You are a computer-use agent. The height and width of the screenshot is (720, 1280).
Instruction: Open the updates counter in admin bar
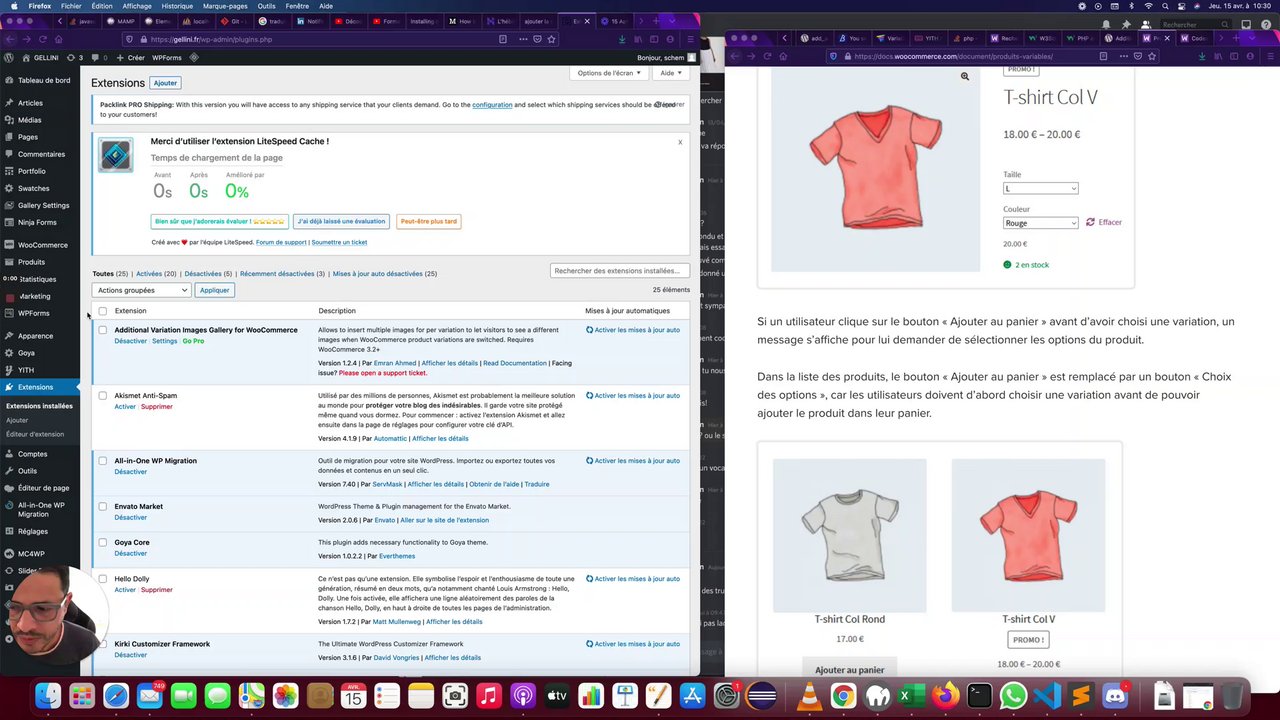click(75, 58)
